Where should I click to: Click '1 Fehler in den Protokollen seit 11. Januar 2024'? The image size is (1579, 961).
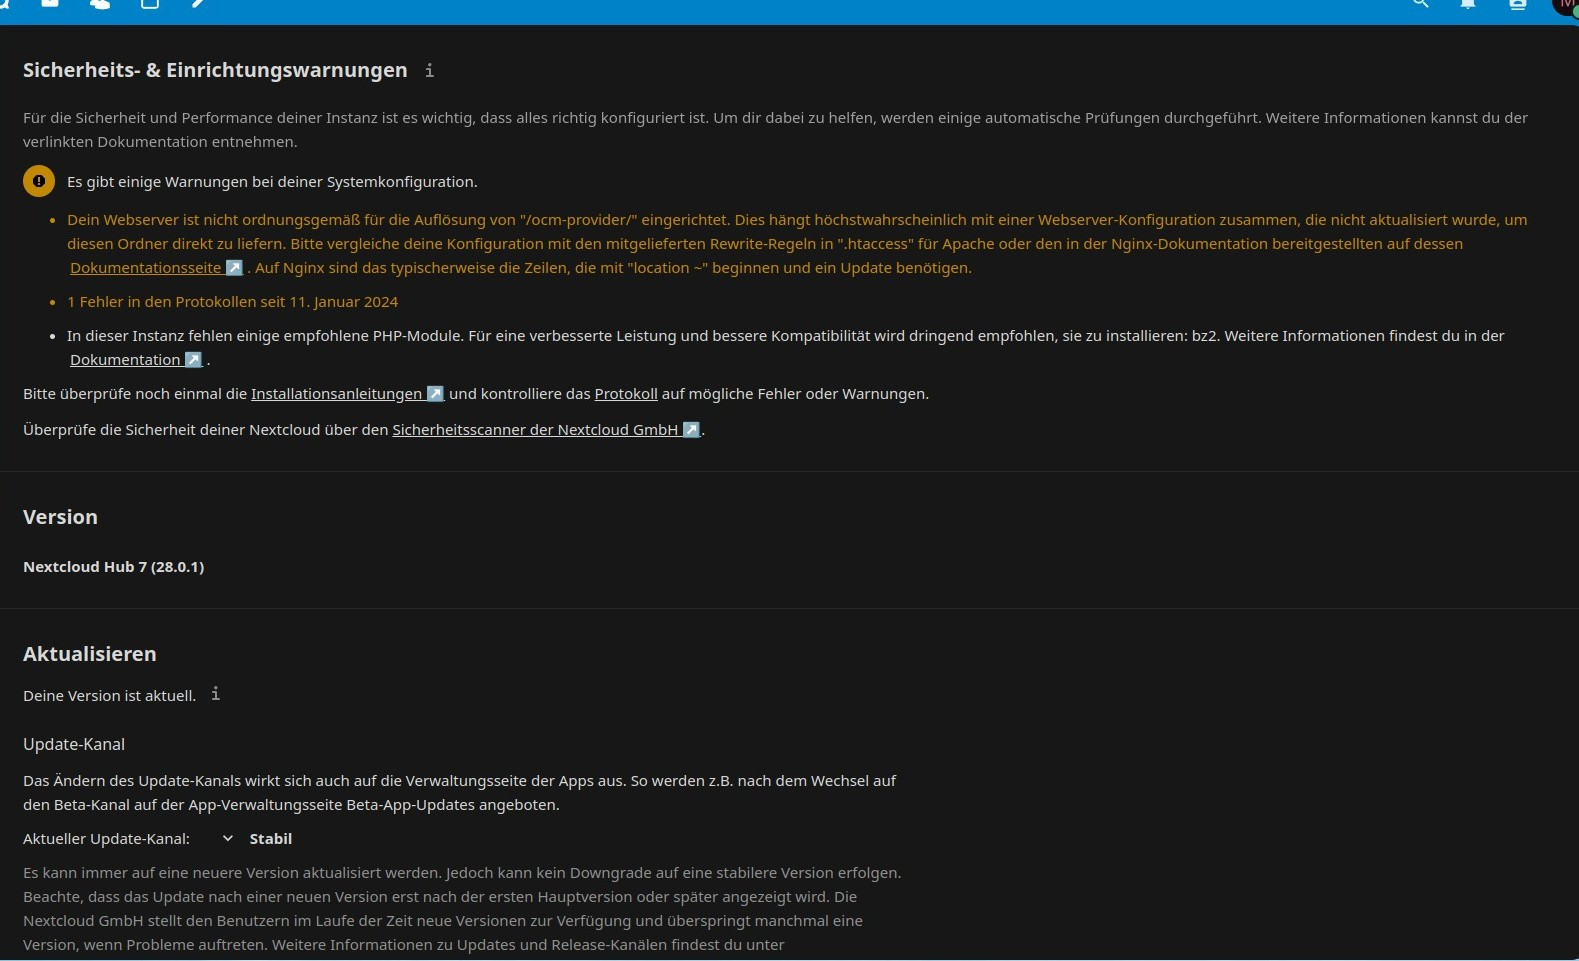(x=233, y=302)
